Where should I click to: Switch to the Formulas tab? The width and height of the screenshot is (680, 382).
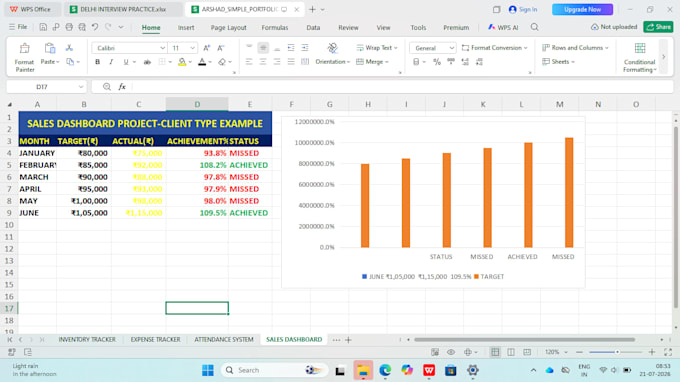[x=275, y=27]
